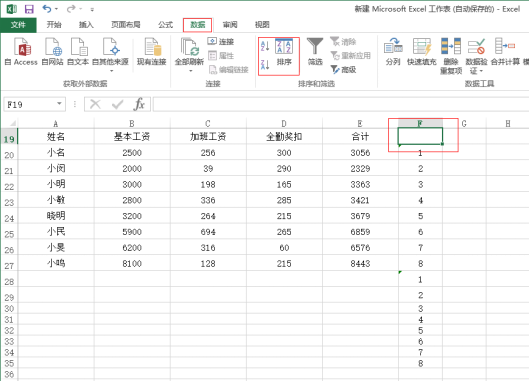This screenshot has width=530, height=382.
Task: Click the Redo arrow icon
Action: click(x=71, y=9)
